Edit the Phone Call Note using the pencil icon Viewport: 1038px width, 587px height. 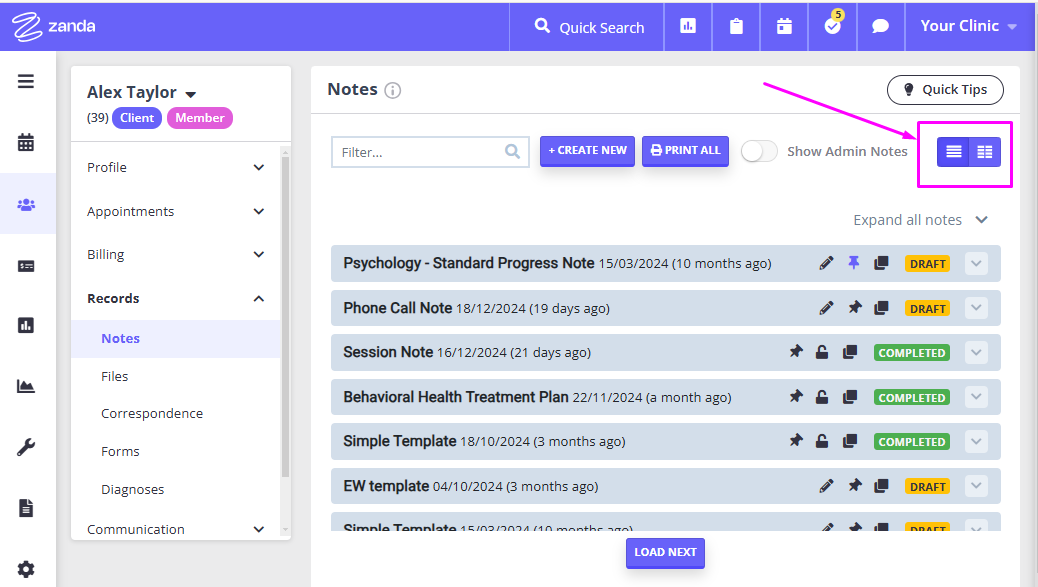pyautogui.click(x=826, y=308)
